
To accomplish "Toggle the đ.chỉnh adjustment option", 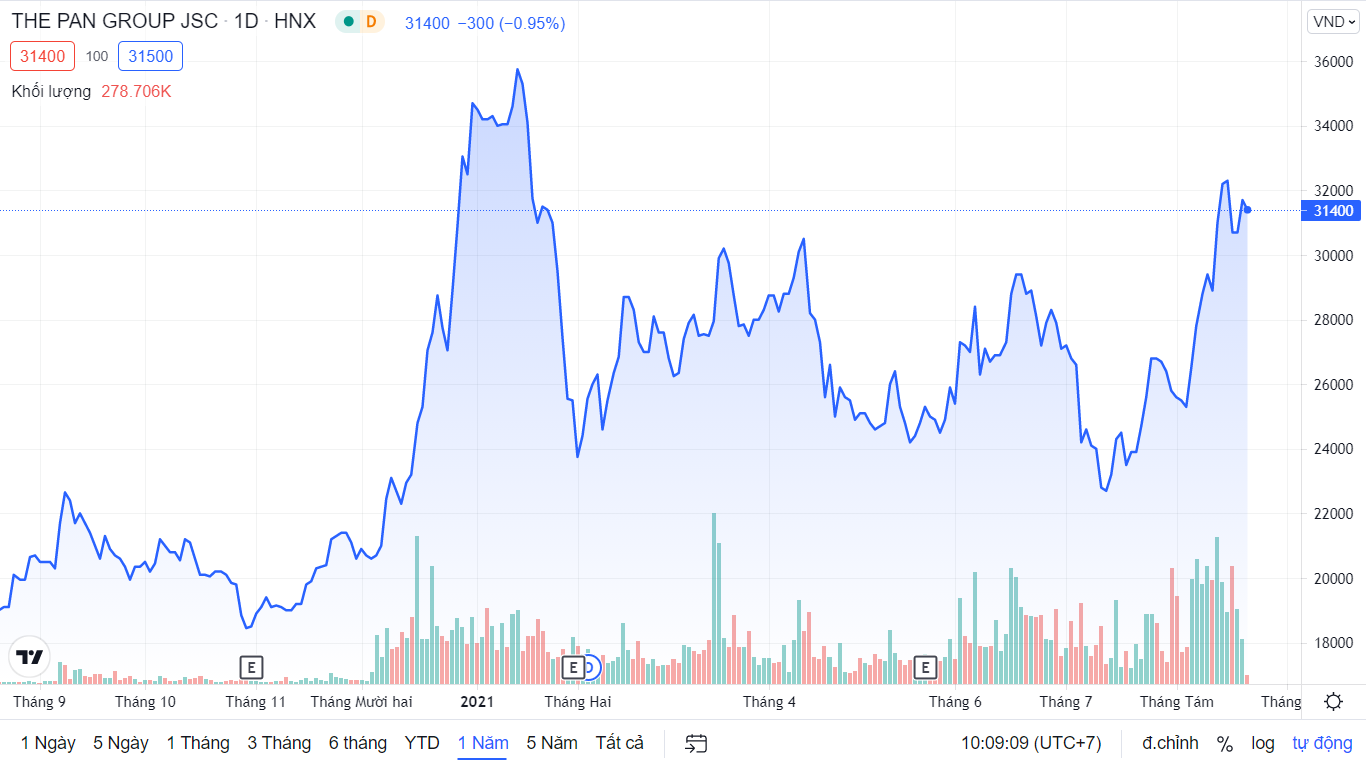I will coord(1170,743).
